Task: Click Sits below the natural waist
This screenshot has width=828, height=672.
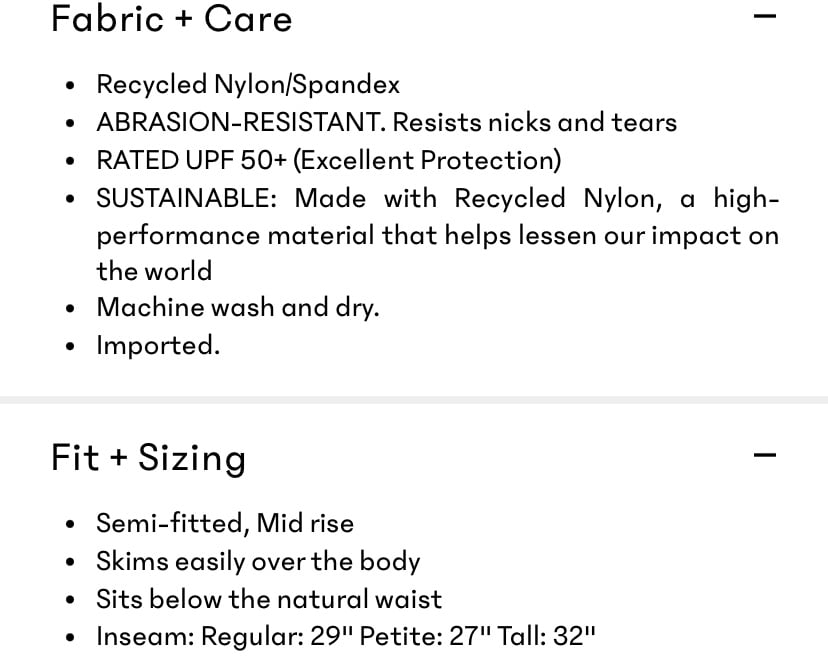Action: click(x=269, y=599)
